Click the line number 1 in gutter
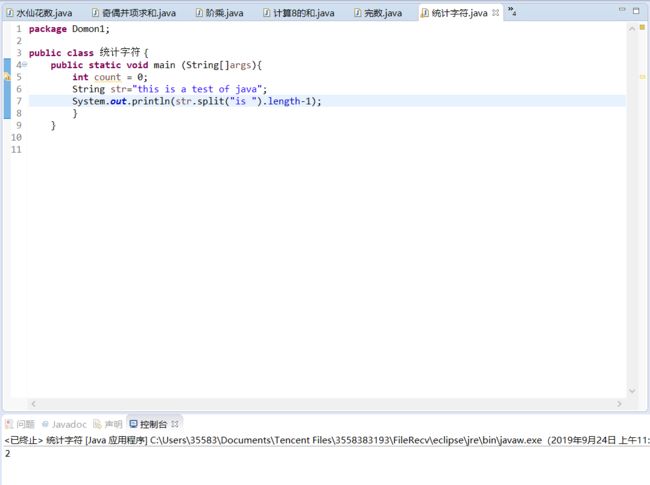 pyautogui.click(x=19, y=29)
